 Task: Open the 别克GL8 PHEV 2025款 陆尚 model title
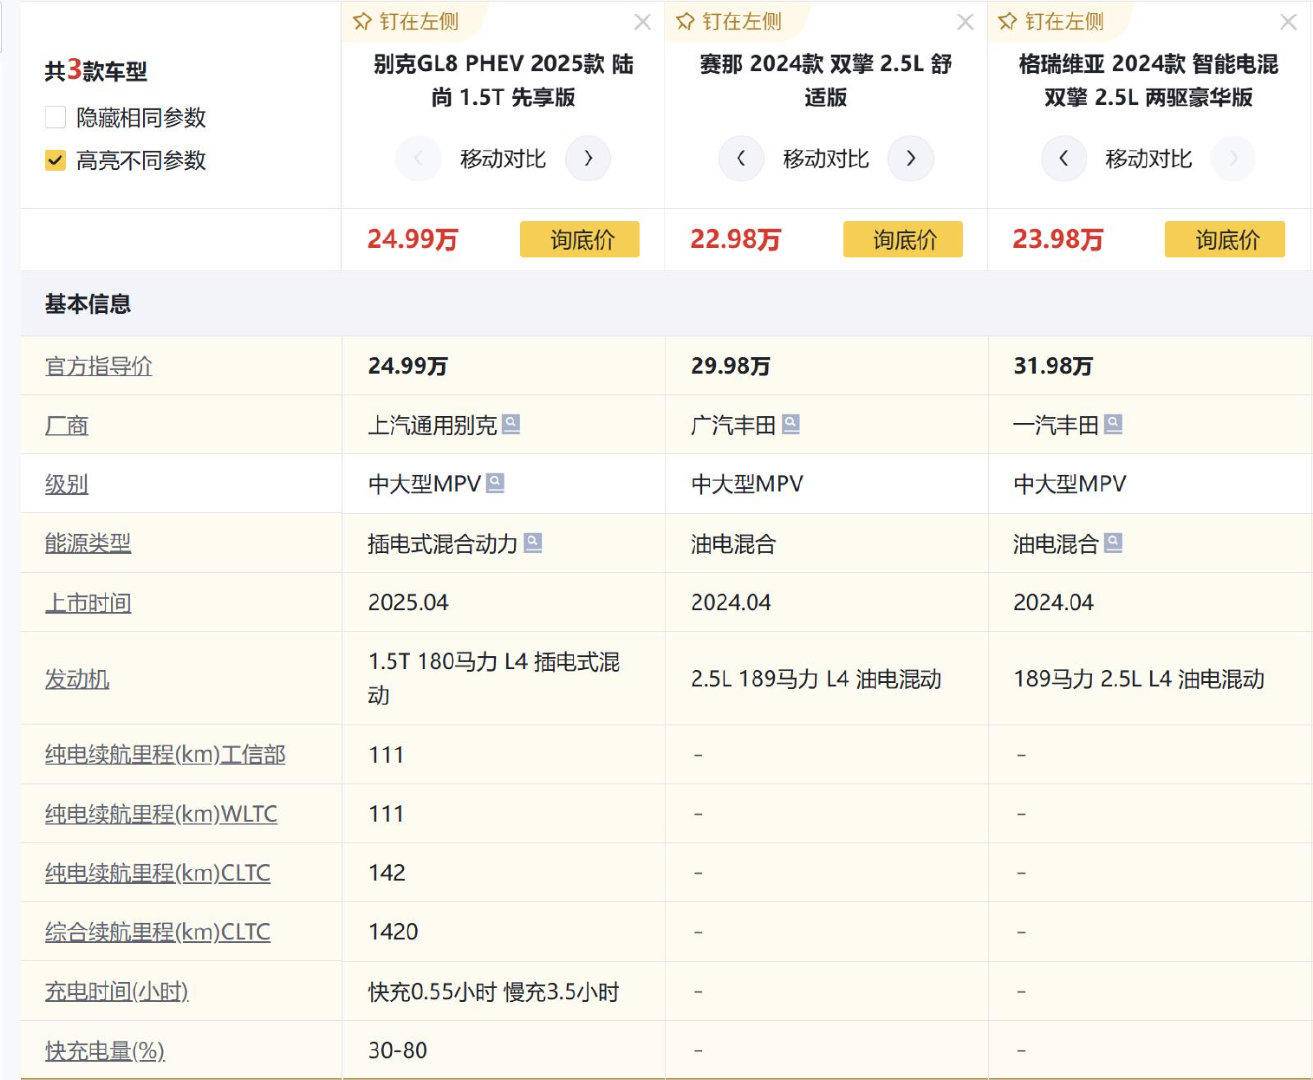tap(503, 80)
